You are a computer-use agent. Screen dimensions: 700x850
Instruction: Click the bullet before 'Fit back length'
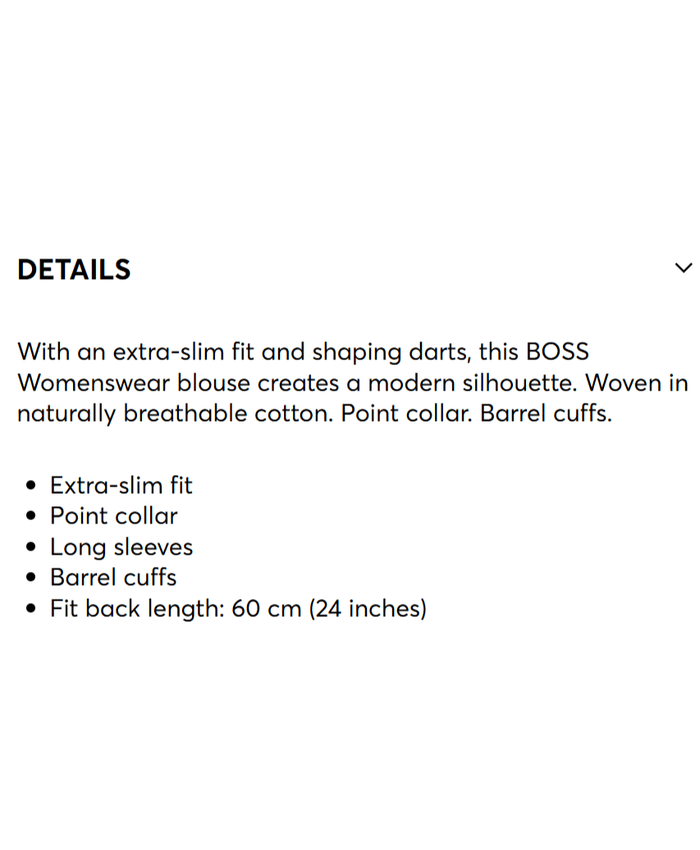point(30,609)
